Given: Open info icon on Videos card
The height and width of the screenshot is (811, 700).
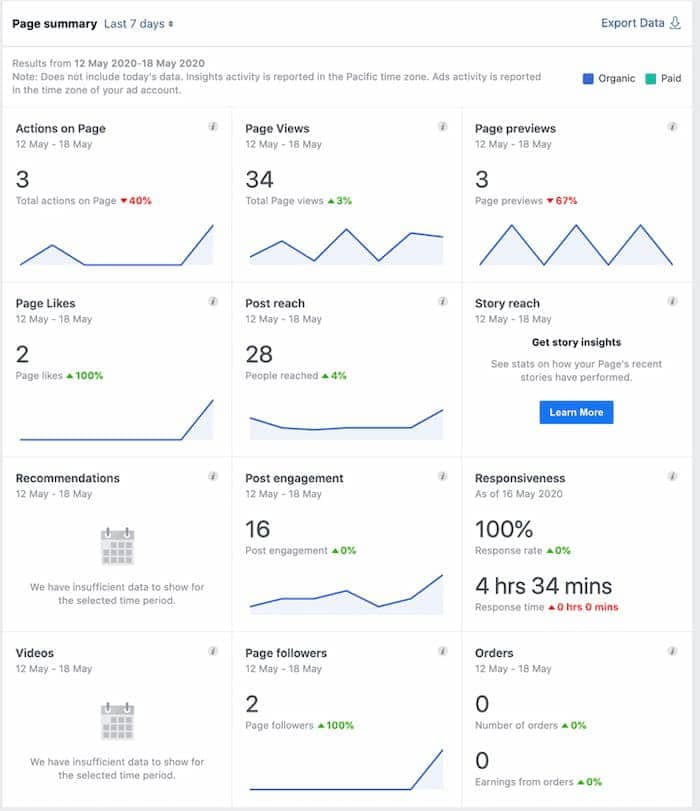Looking at the screenshot, I should point(213,651).
